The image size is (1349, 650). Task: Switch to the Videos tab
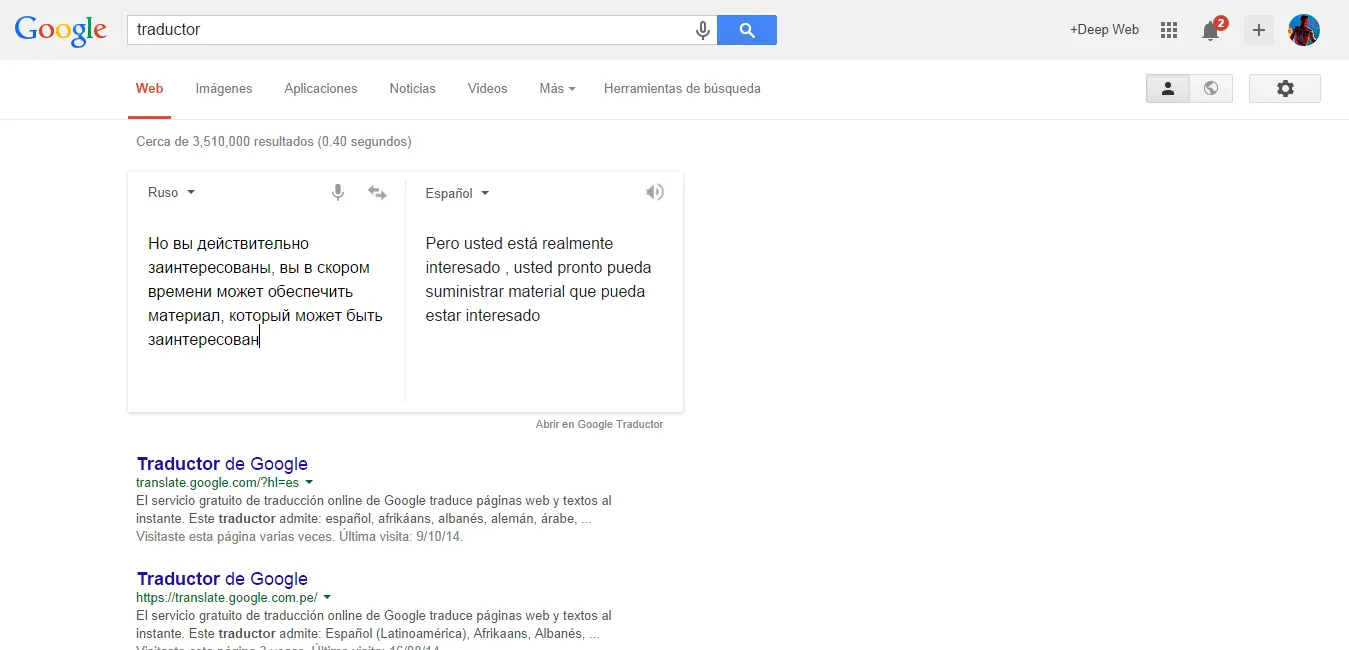(488, 88)
